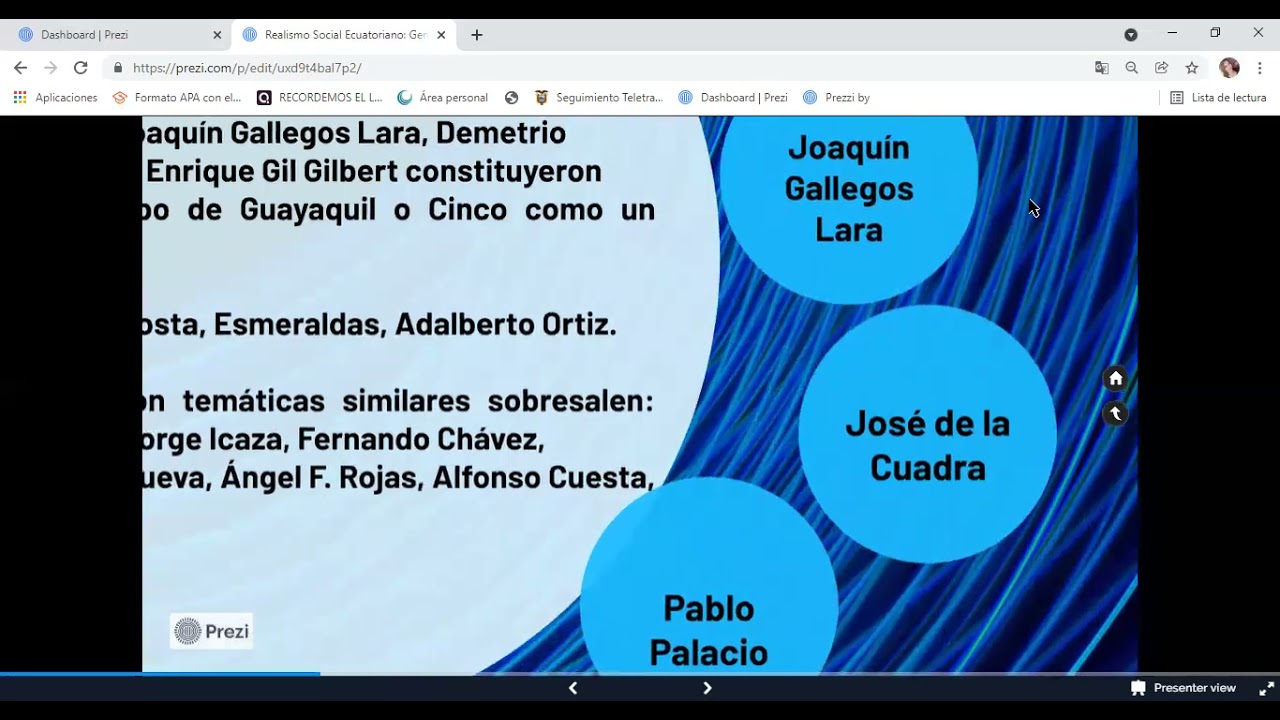Close the Dashboard | Prezi tab
Viewport: 1280px width, 720px height.
click(x=217, y=35)
